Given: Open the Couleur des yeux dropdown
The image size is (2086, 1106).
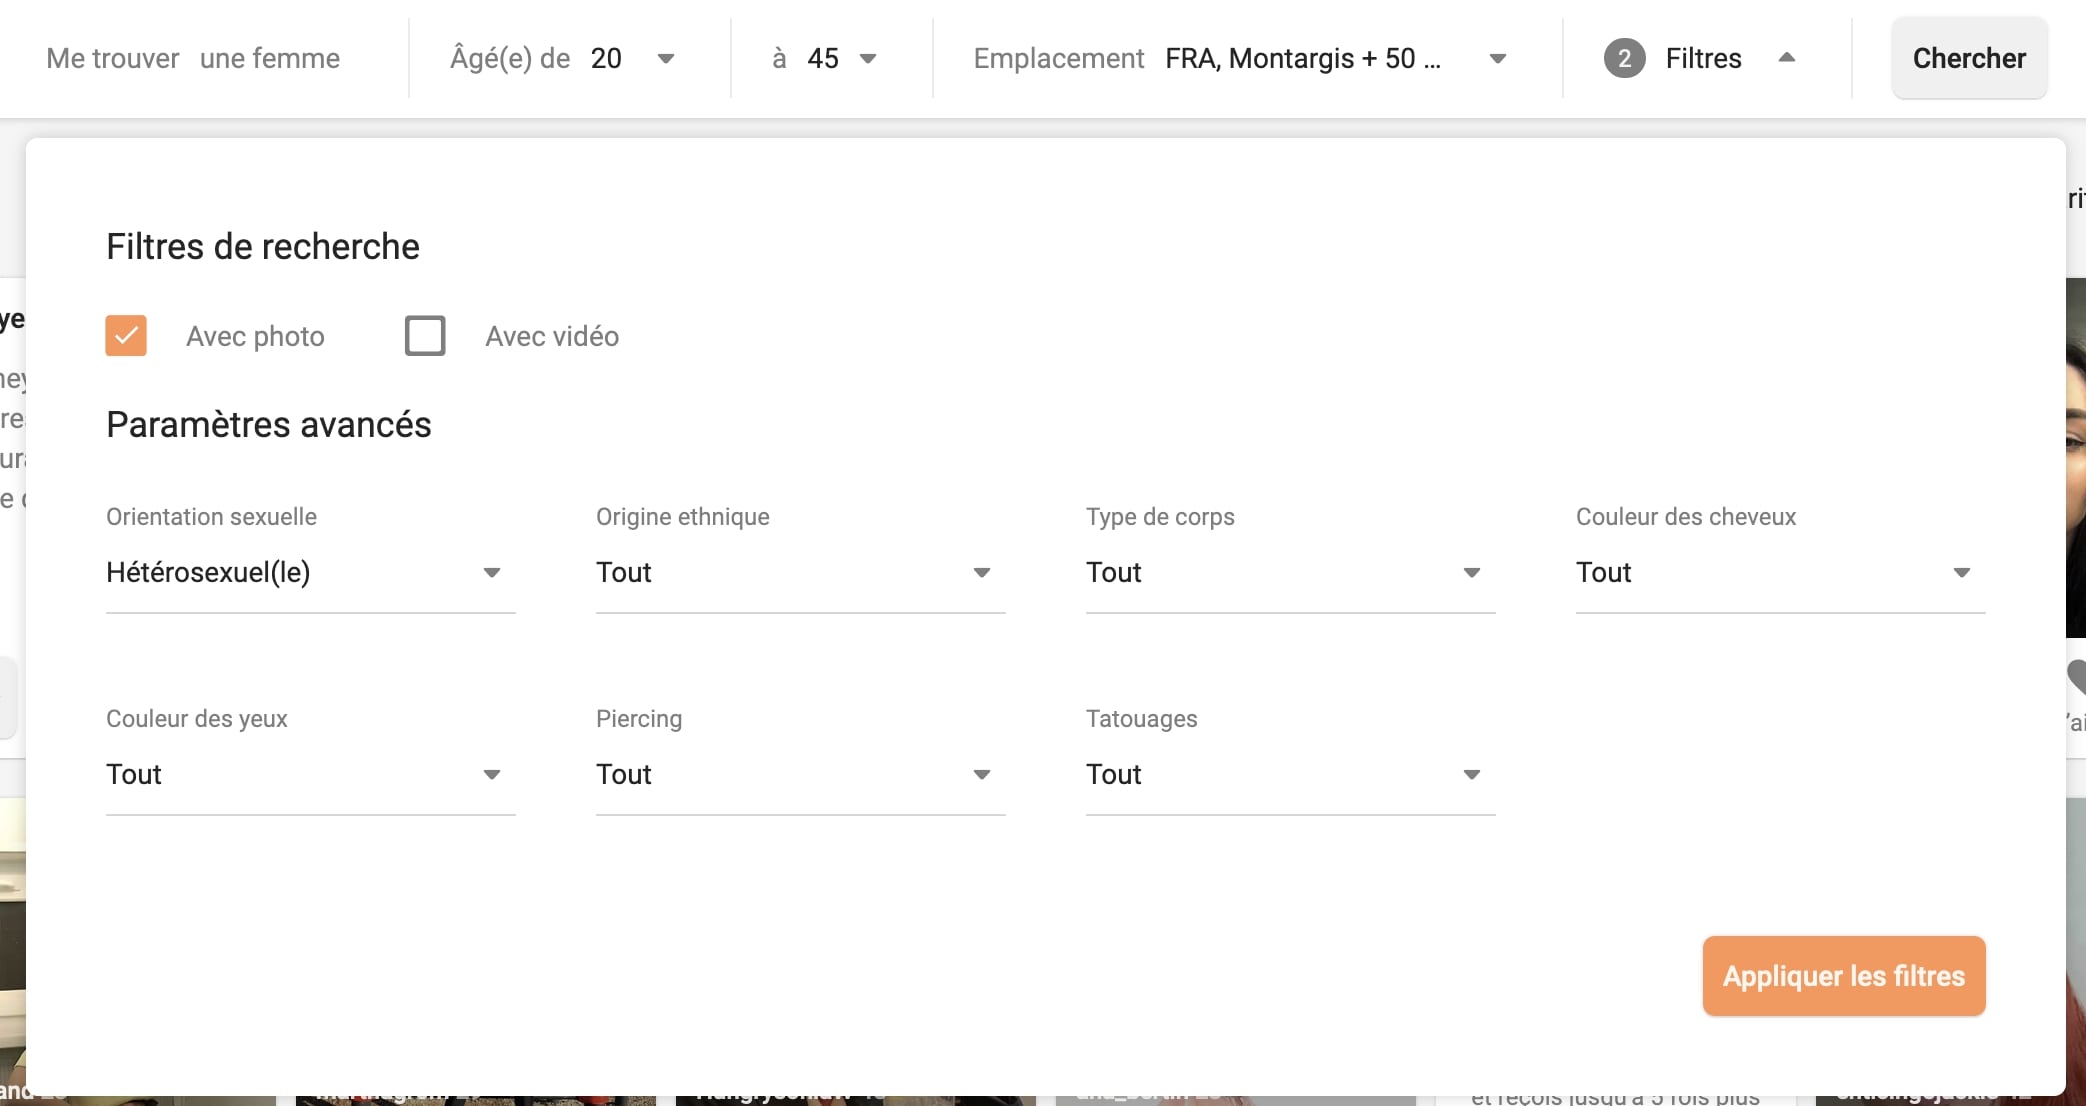Looking at the screenshot, I should [491, 775].
